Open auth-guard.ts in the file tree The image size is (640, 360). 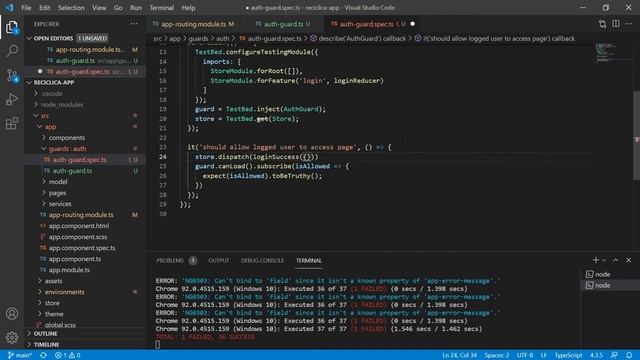pos(72,171)
